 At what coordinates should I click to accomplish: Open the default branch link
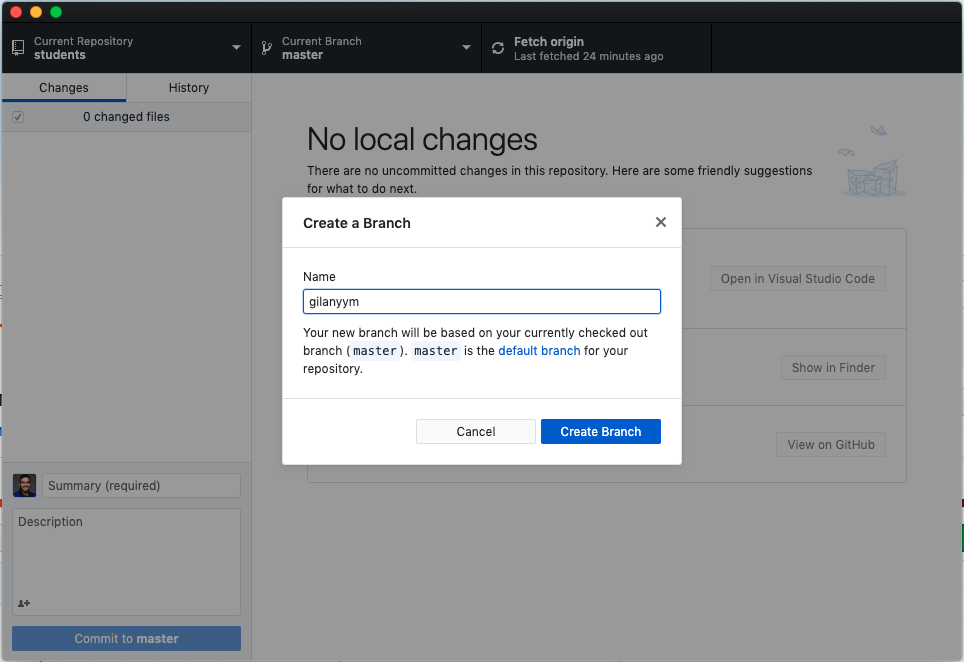coord(539,350)
